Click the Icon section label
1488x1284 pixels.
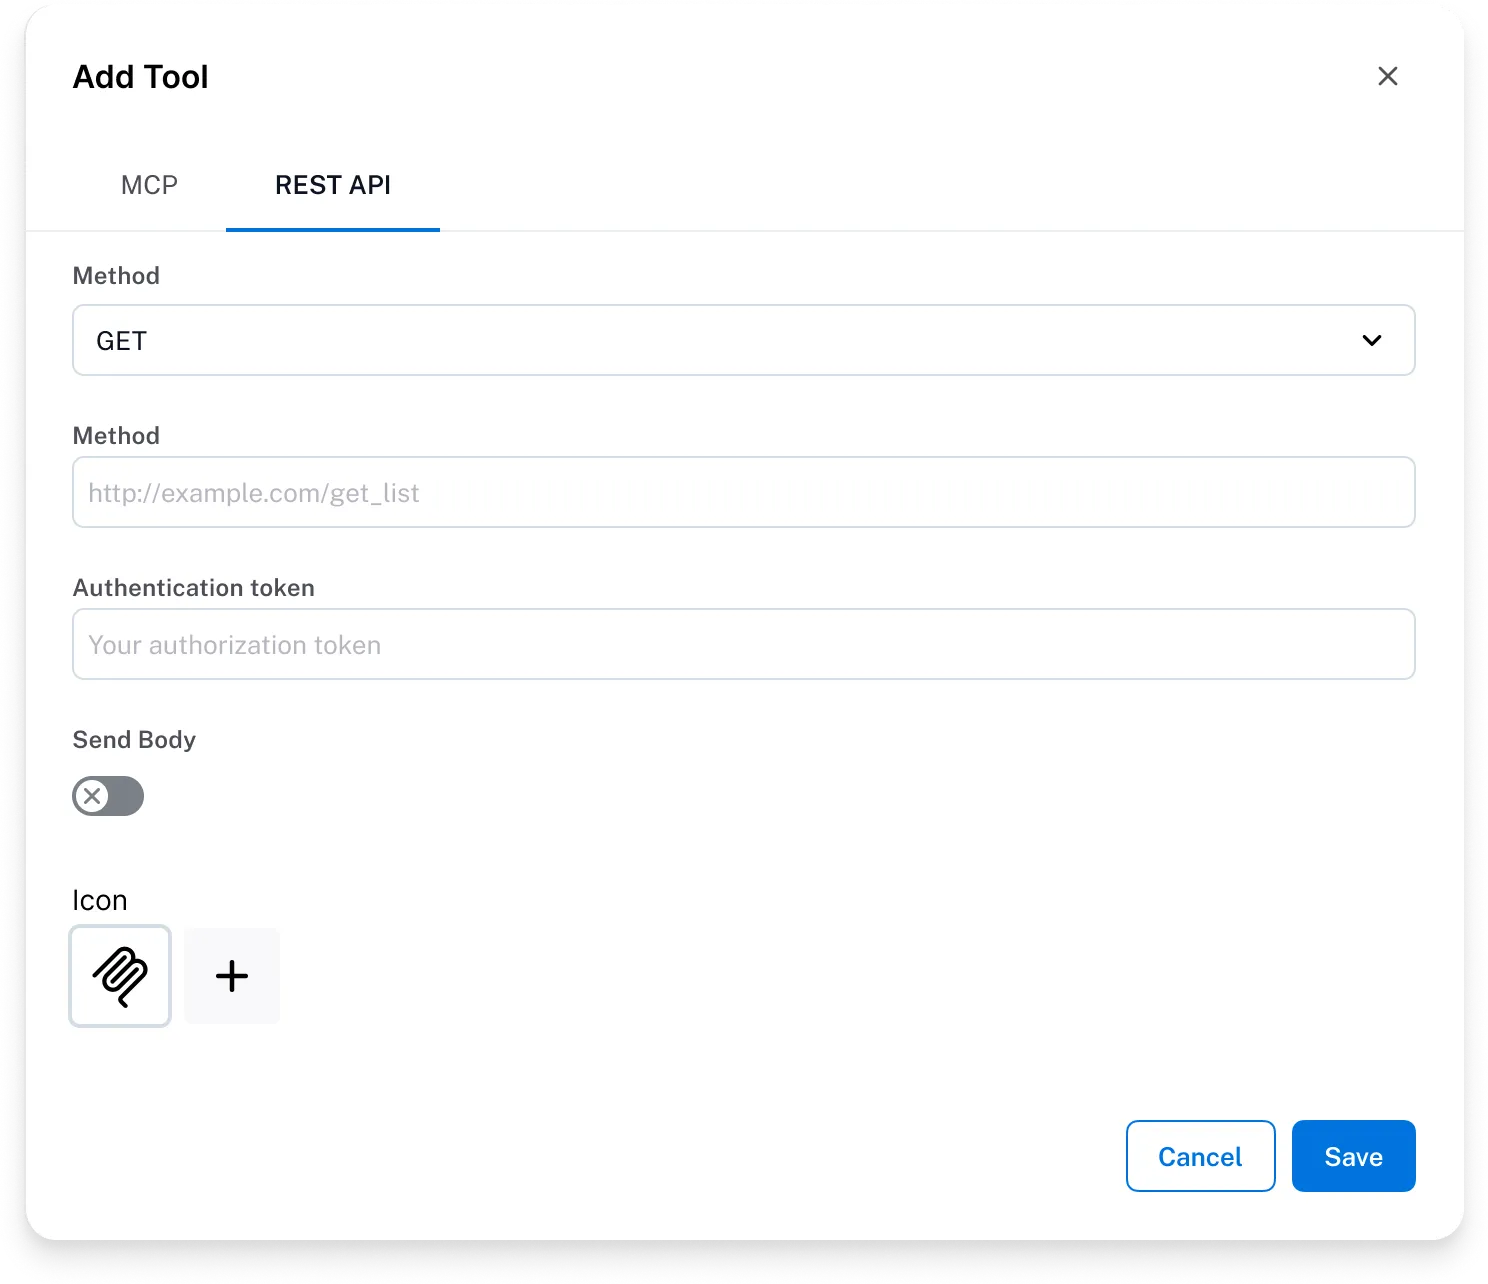pos(99,900)
